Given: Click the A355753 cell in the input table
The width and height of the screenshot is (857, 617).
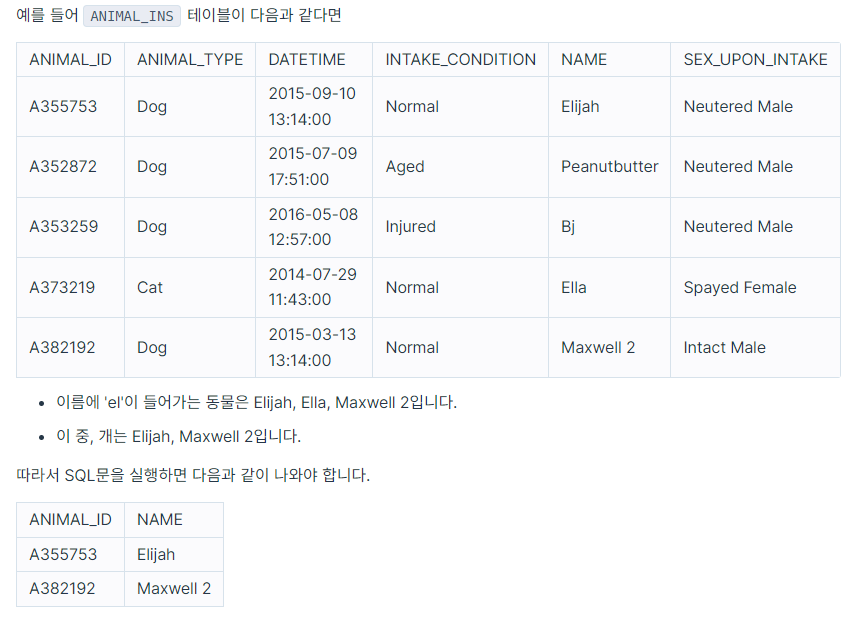Looking at the screenshot, I should (71, 107).
